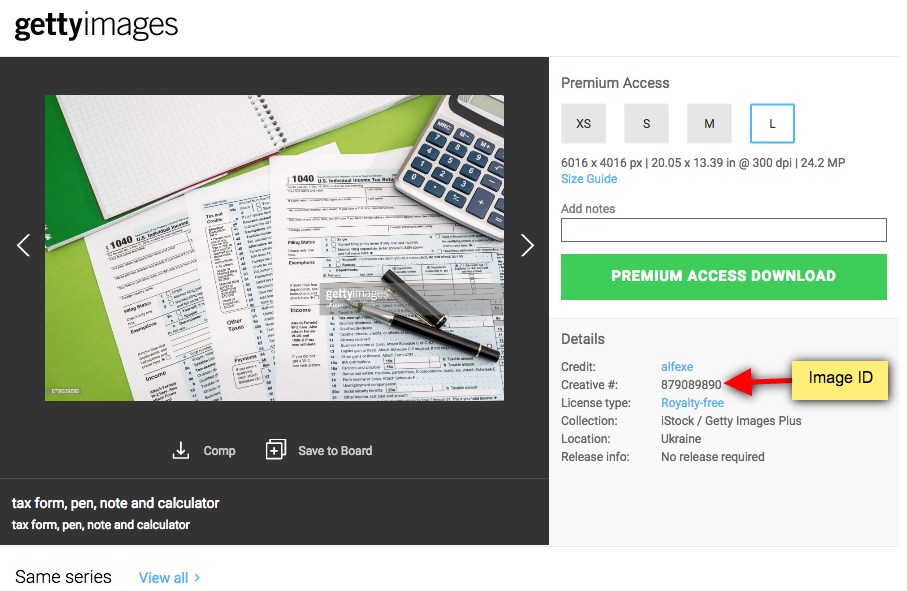The width and height of the screenshot is (907, 591).
Task: Open the Size Guide link
Action: coord(589,179)
